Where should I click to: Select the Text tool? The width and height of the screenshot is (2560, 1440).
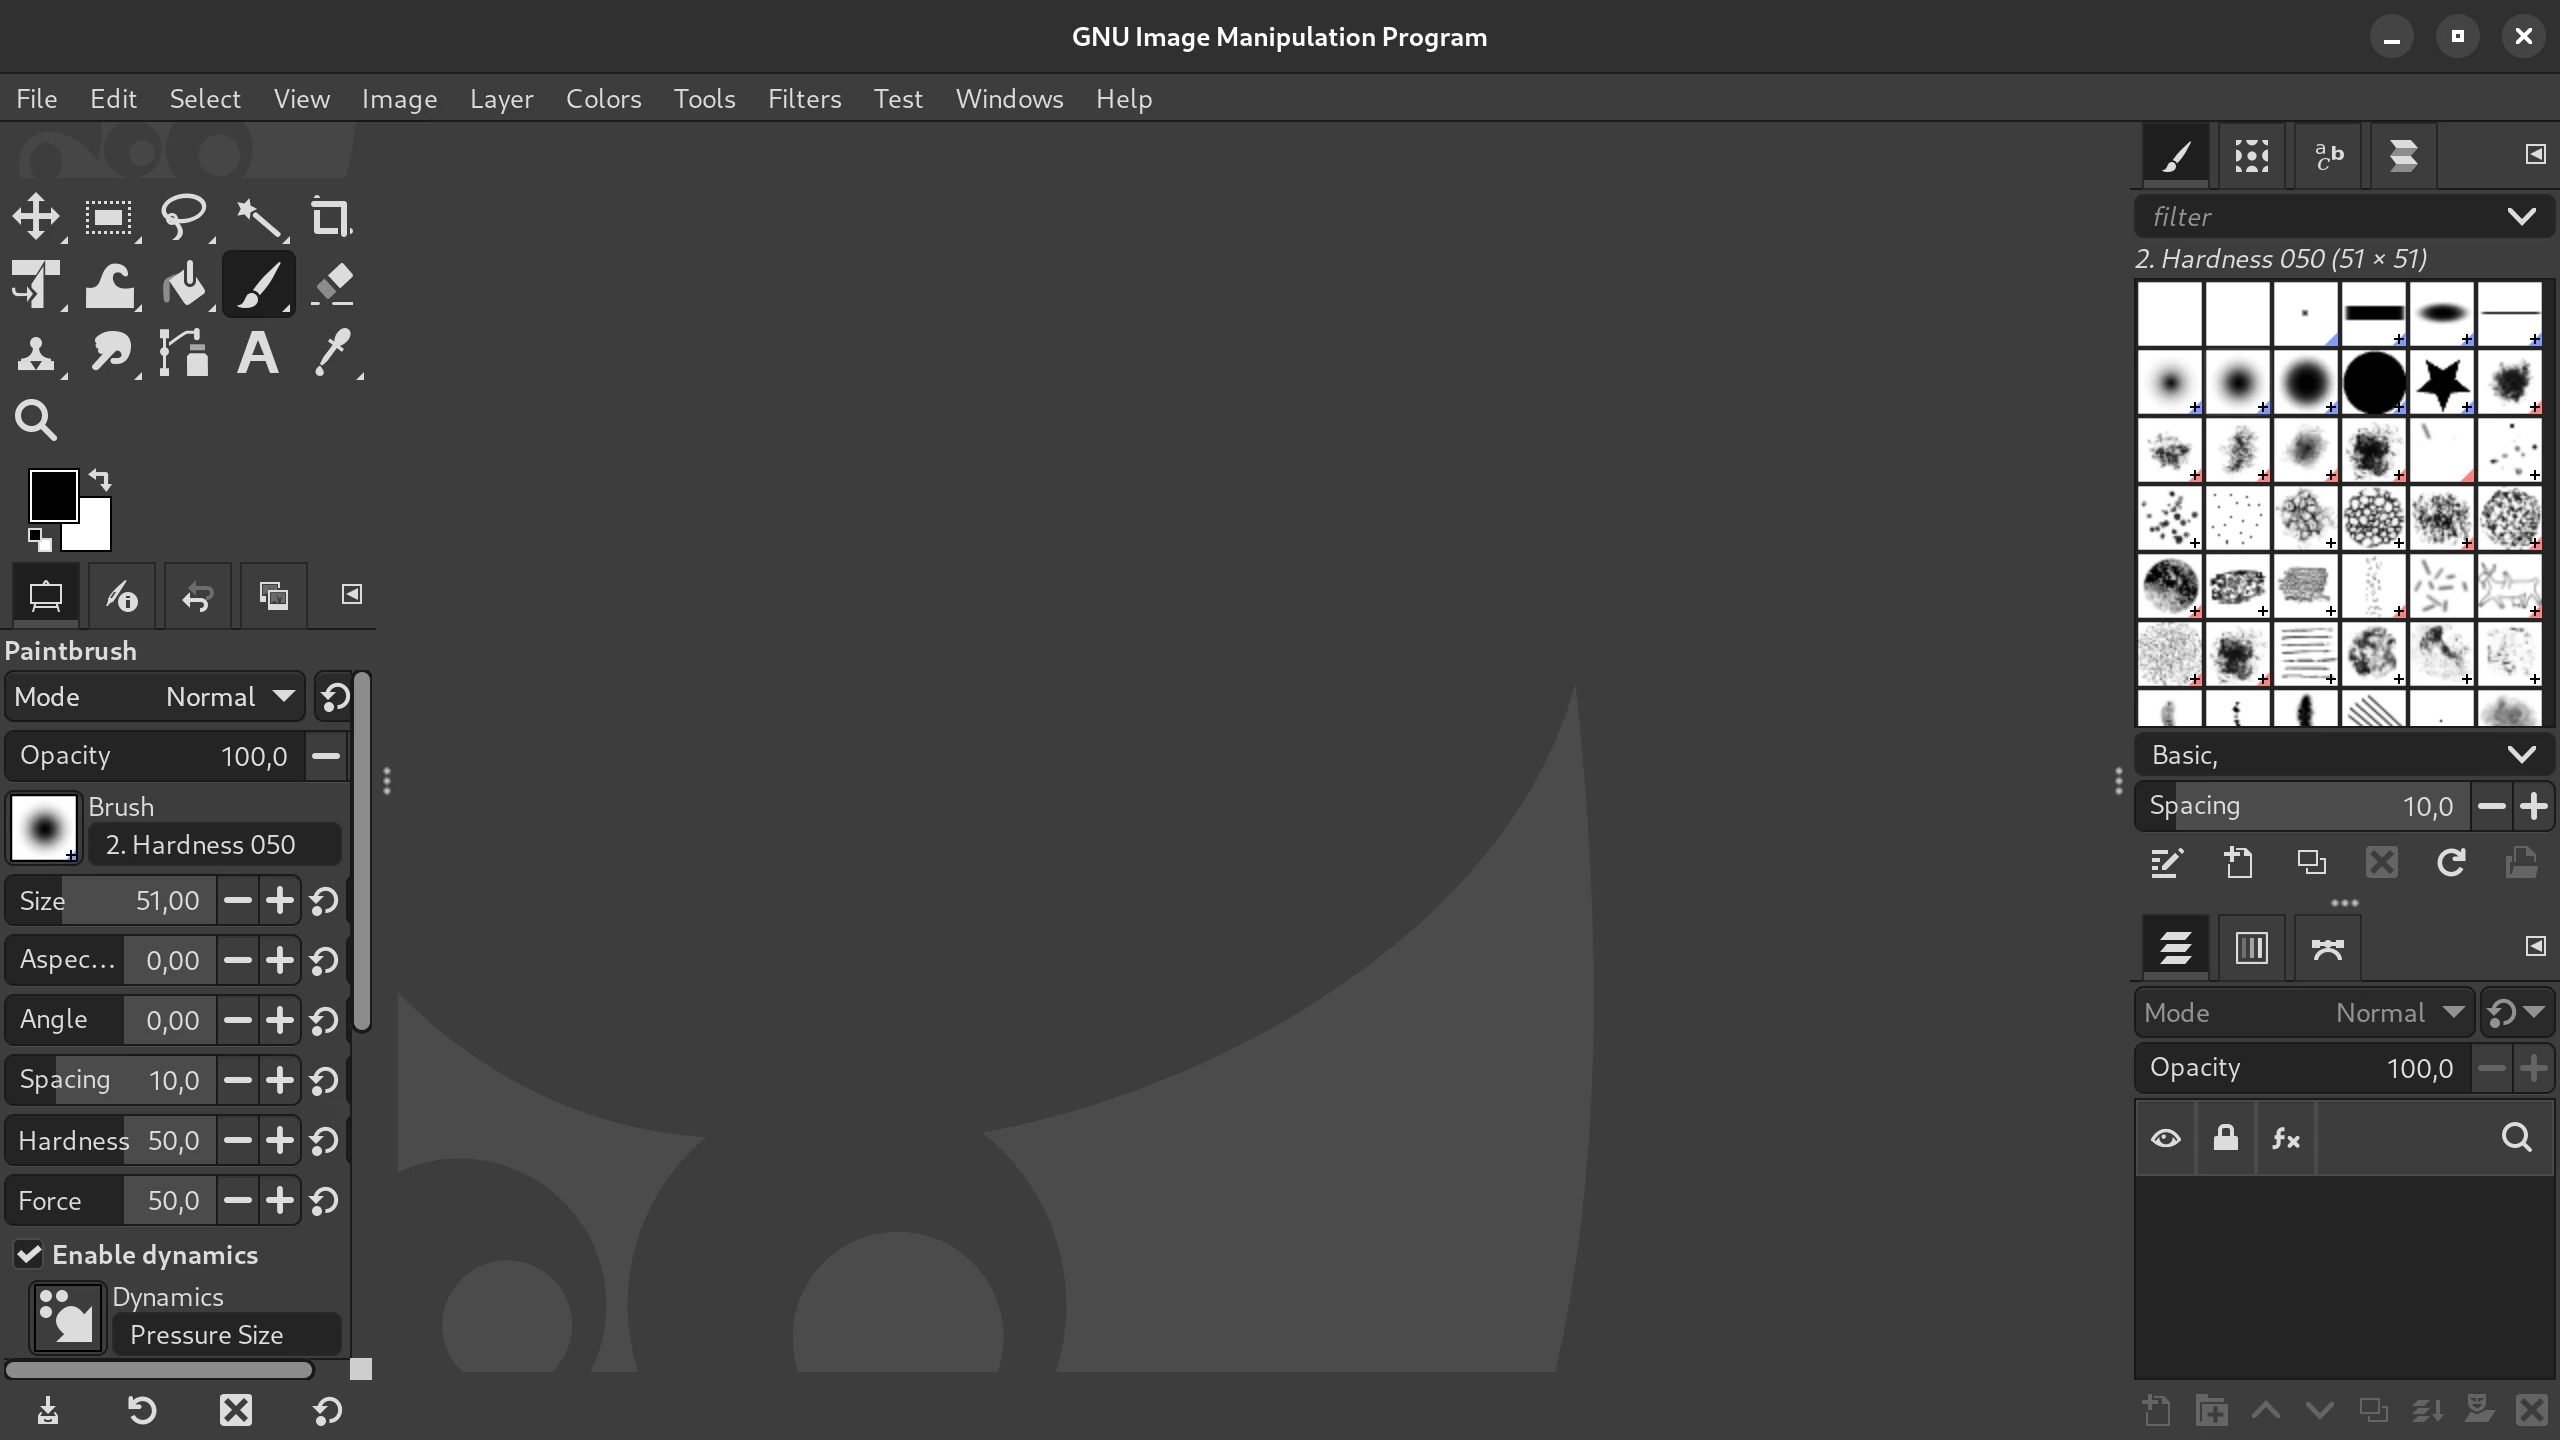(x=258, y=354)
